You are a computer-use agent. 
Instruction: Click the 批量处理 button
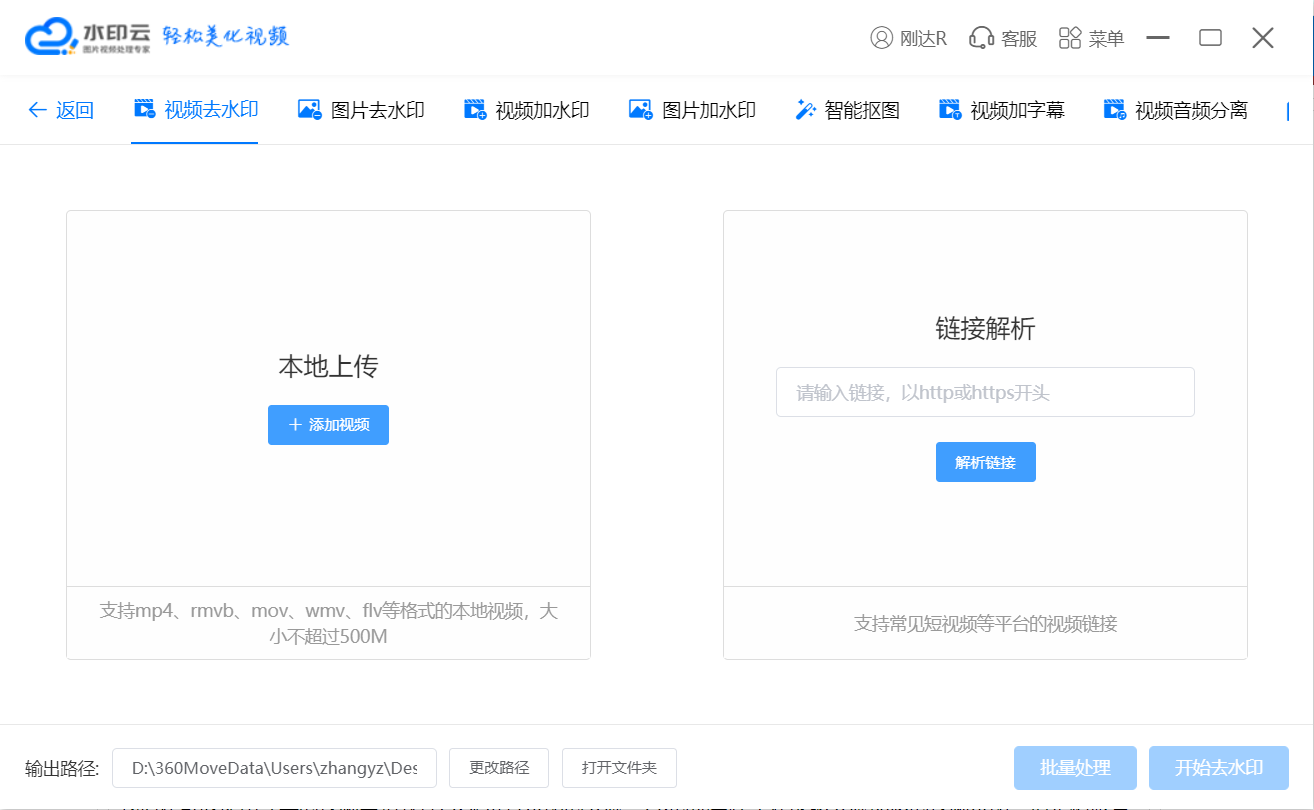click(x=1075, y=768)
